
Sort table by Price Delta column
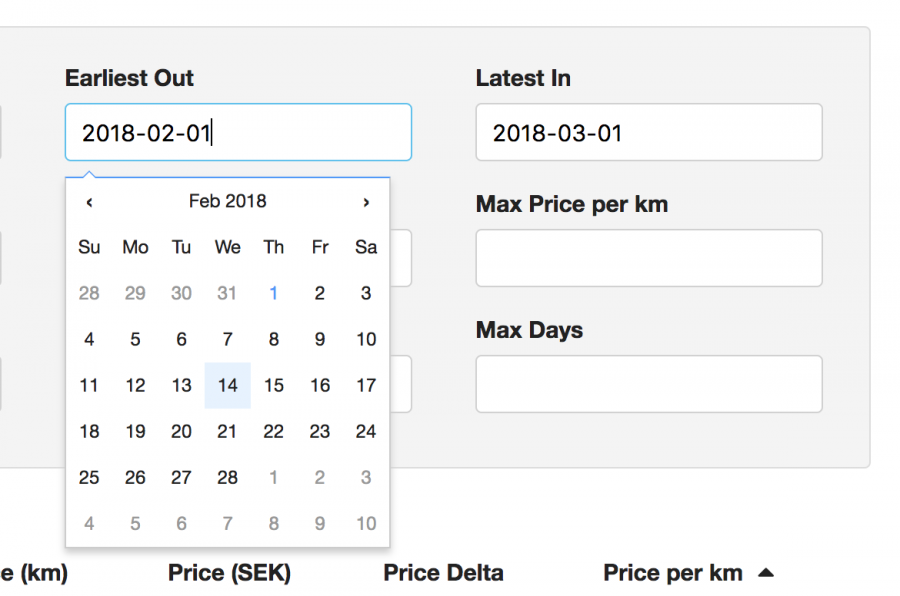[x=443, y=573]
